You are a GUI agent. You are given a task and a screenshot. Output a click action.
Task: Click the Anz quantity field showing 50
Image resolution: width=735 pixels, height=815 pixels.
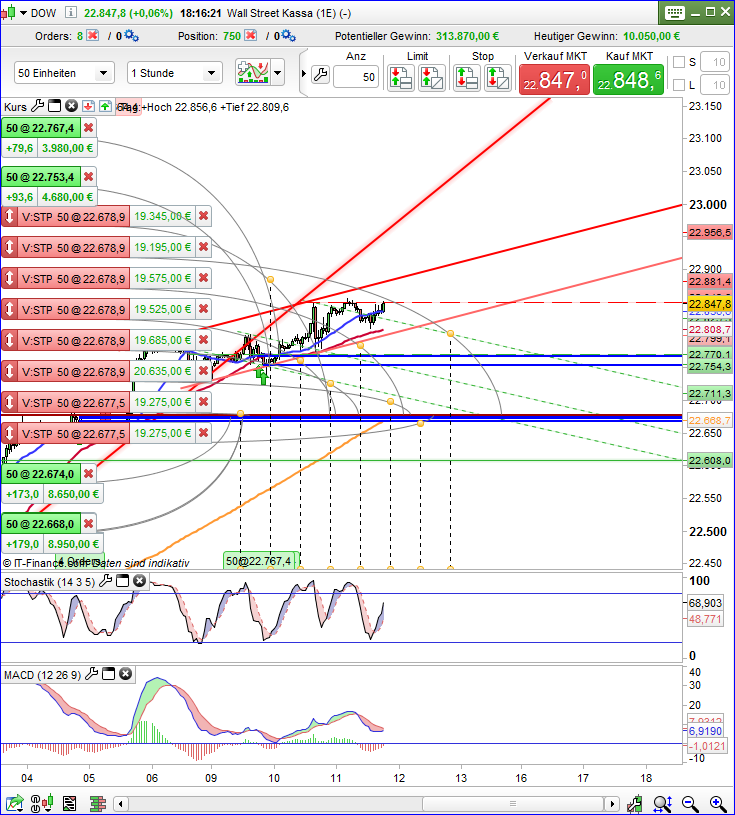[x=356, y=77]
